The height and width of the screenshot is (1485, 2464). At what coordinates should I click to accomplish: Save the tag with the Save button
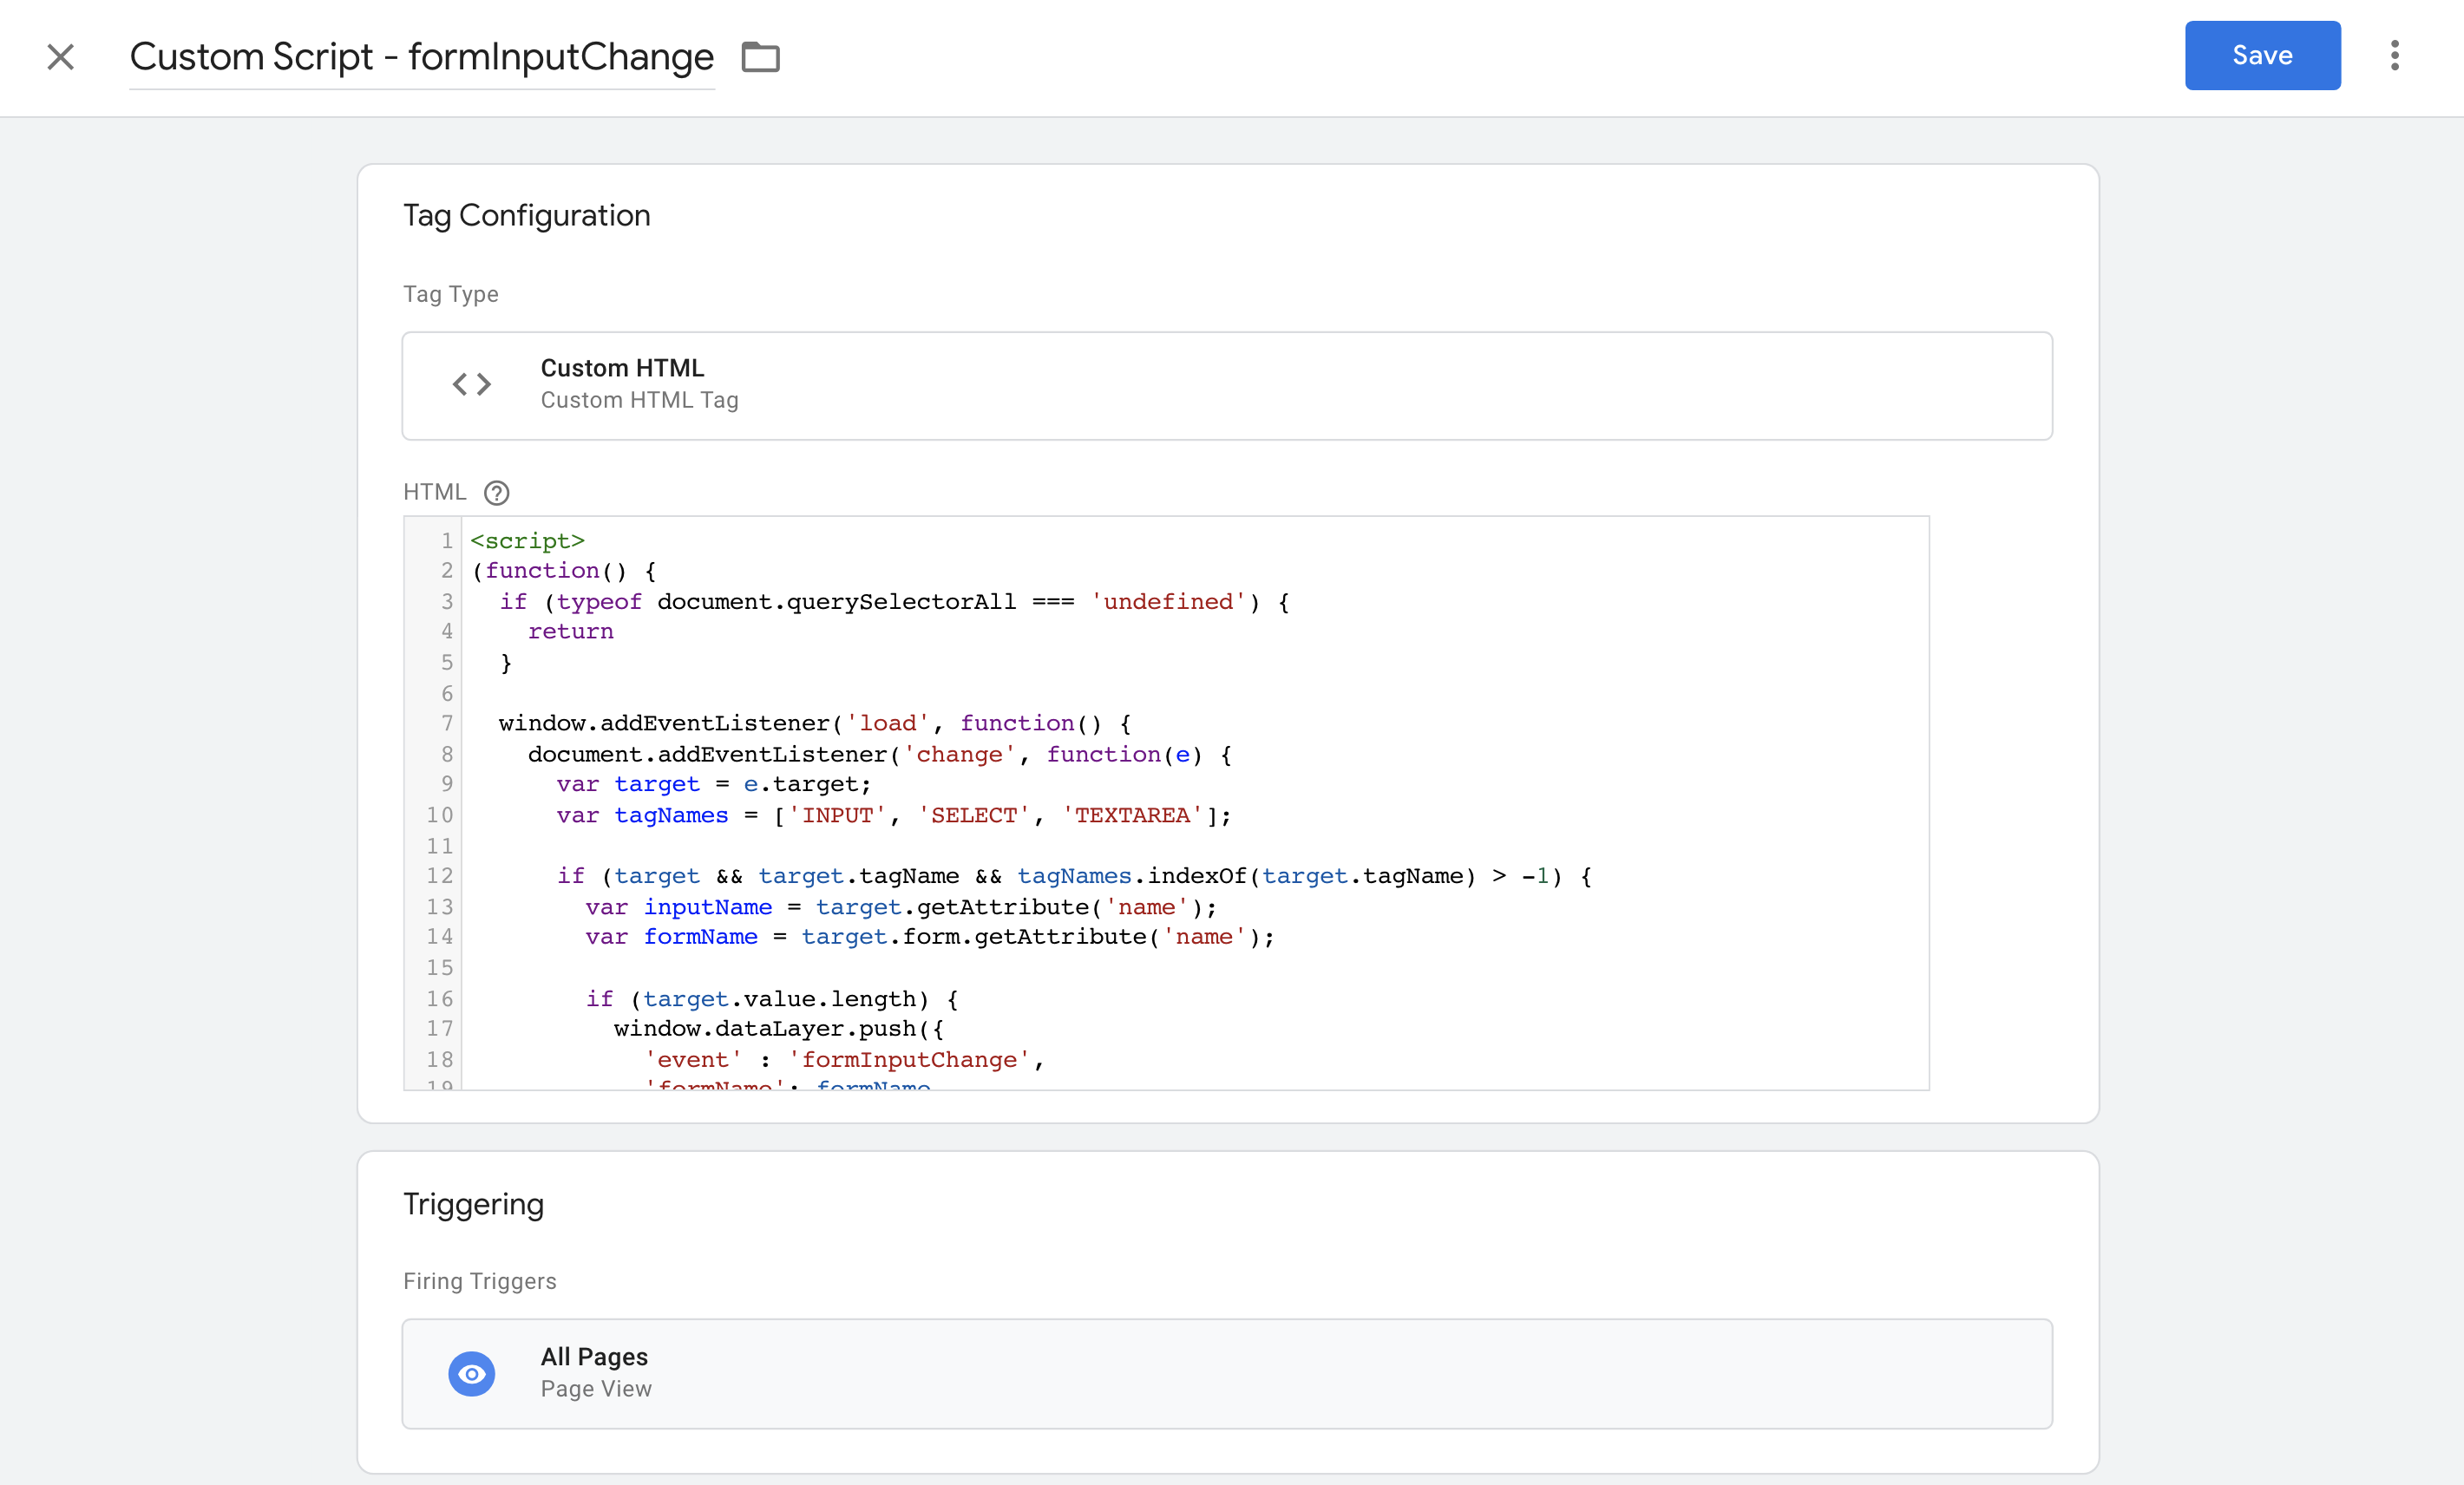(2262, 55)
